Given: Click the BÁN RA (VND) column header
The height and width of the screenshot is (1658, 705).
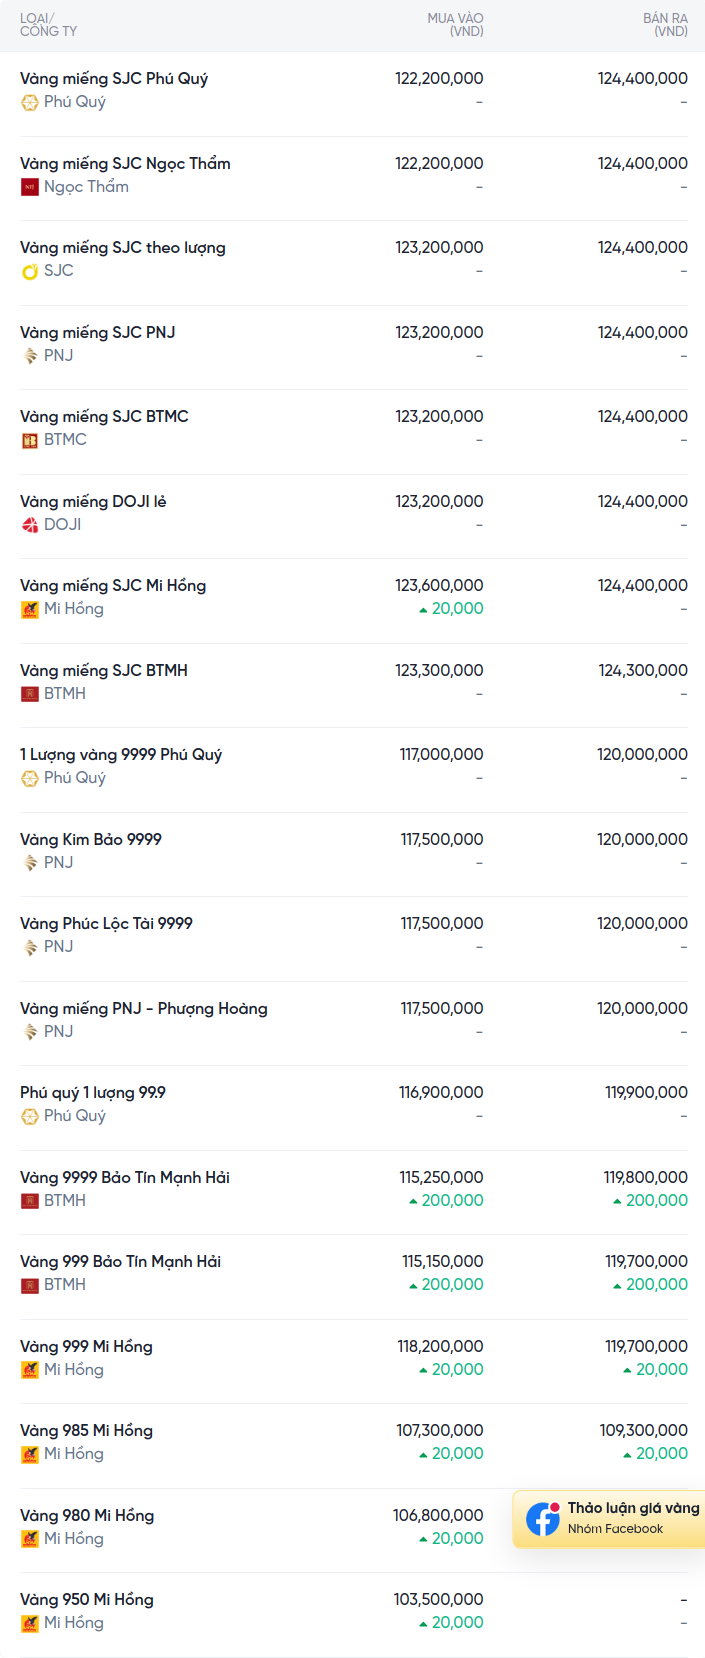Looking at the screenshot, I should pyautogui.click(x=665, y=25).
